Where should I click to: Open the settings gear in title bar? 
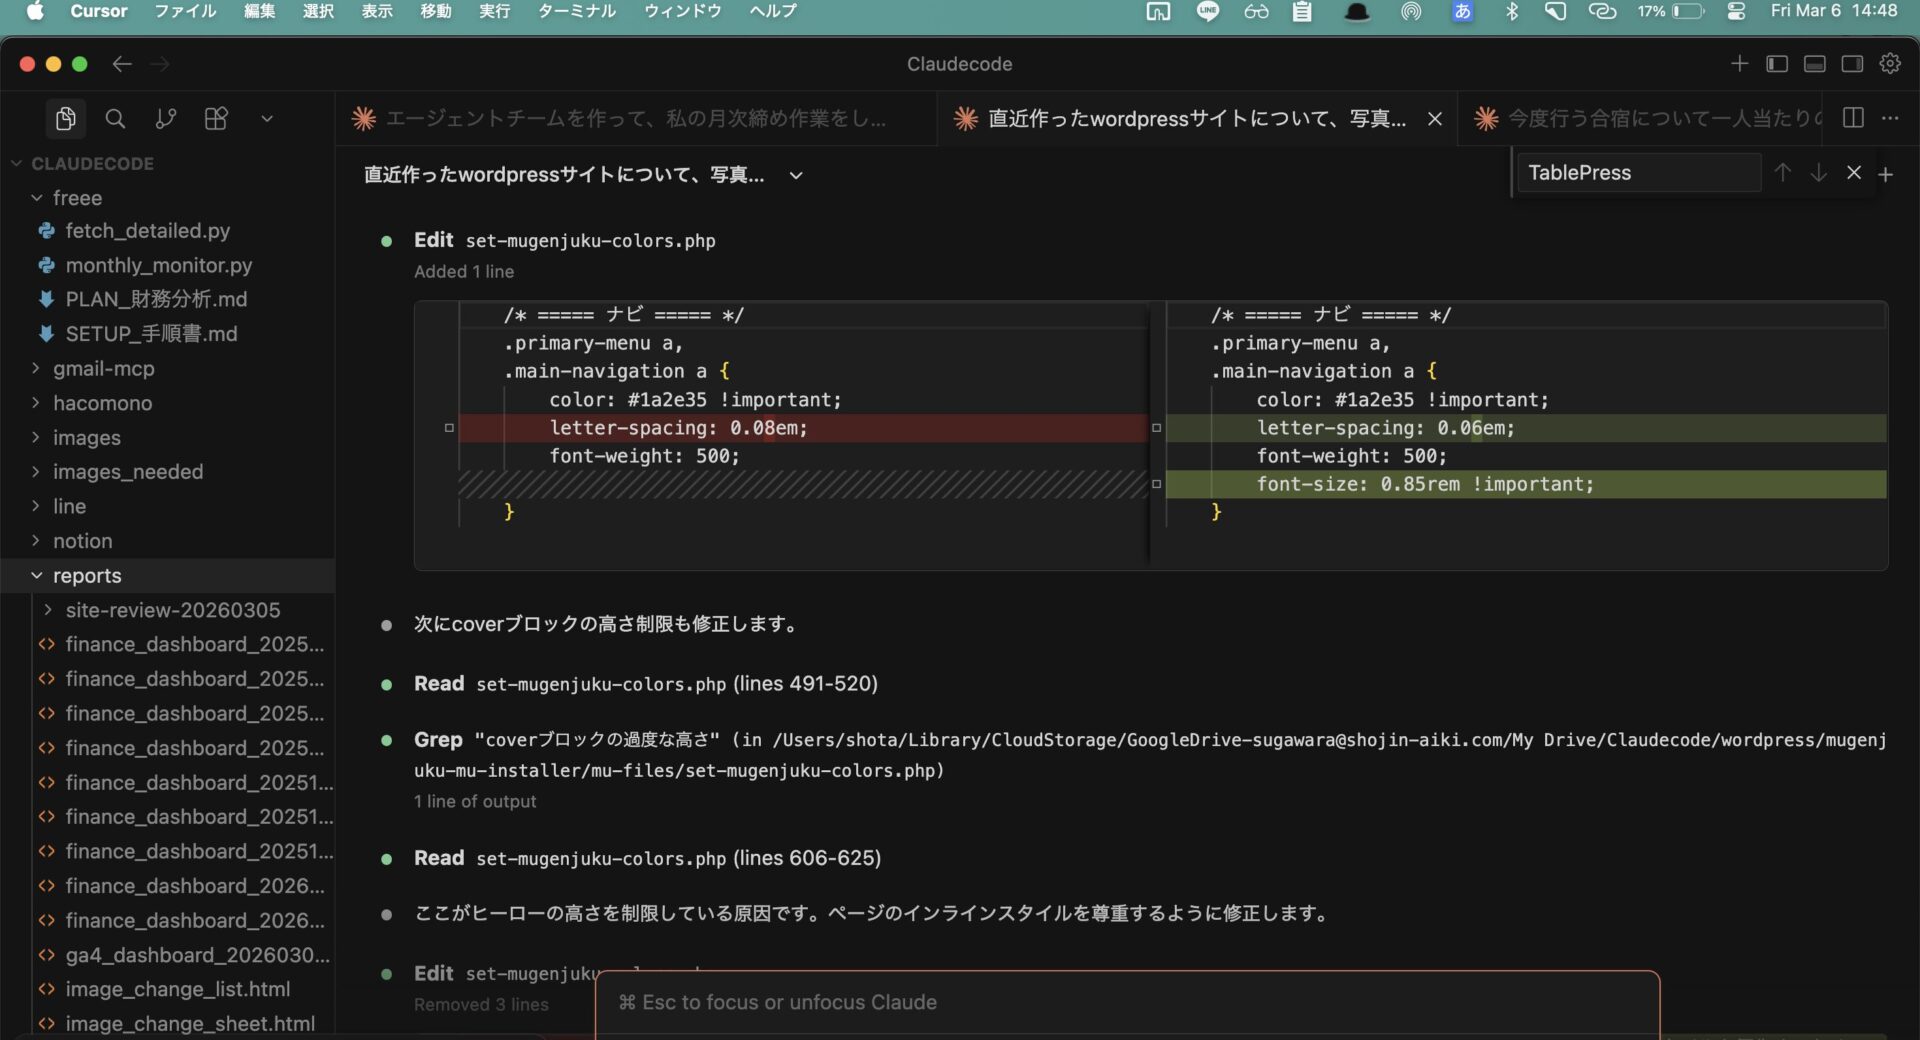coord(1889,64)
